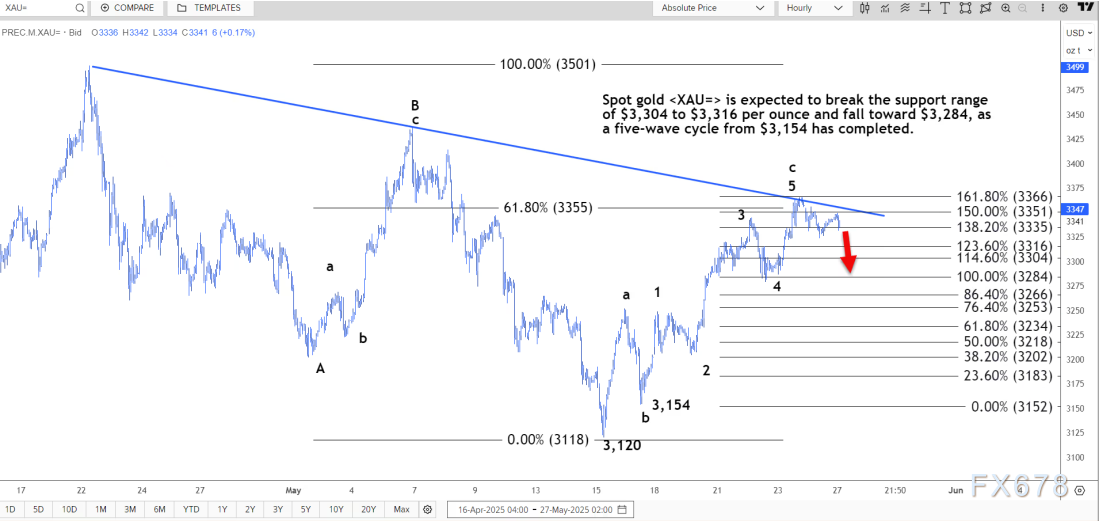Open the Compare instruments tool
Screen dimensions: 1099x521
pos(126,8)
